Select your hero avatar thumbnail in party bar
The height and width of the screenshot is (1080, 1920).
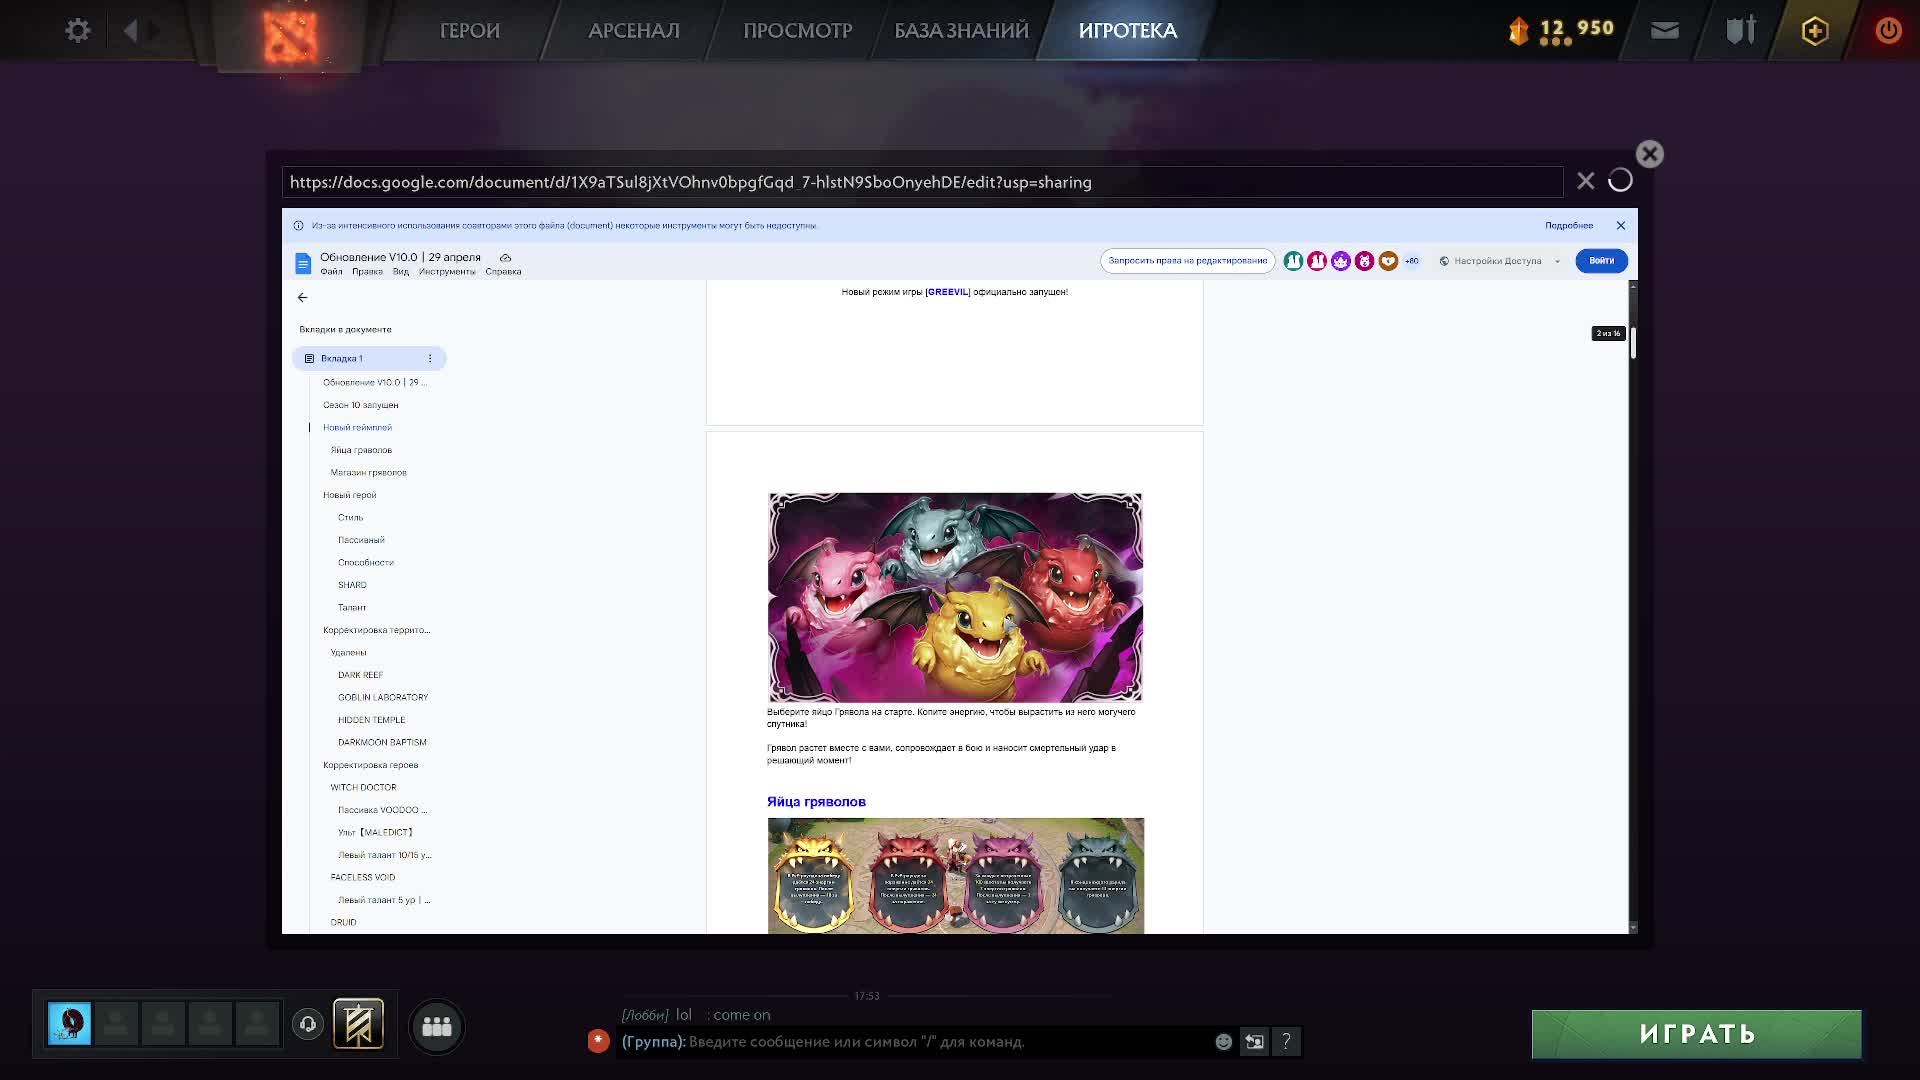(68, 1023)
